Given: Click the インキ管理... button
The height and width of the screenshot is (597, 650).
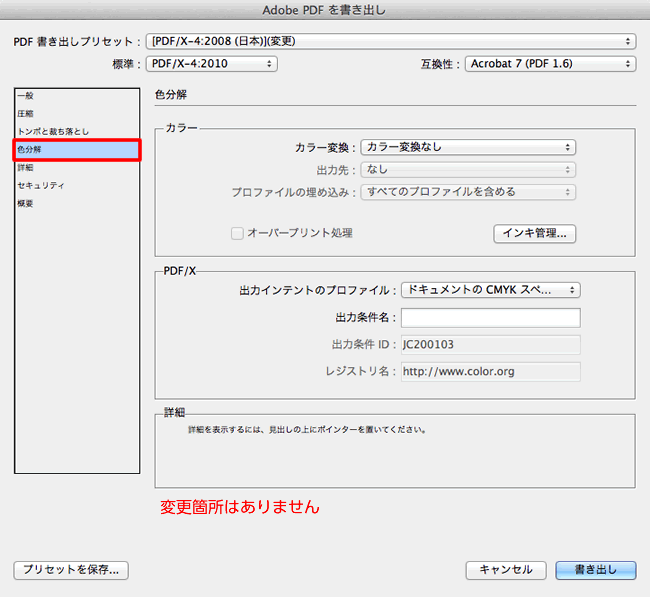Looking at the screenshot, I should (x=534, y=233).
